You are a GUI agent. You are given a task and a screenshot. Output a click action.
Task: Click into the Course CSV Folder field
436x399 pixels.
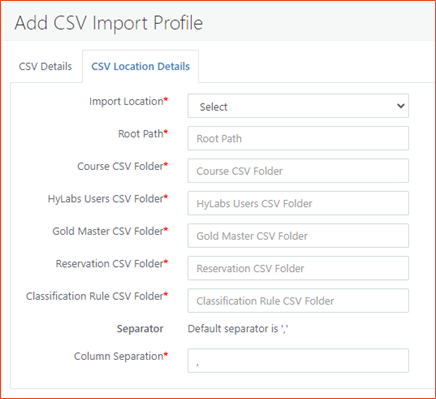click(298, 171)
